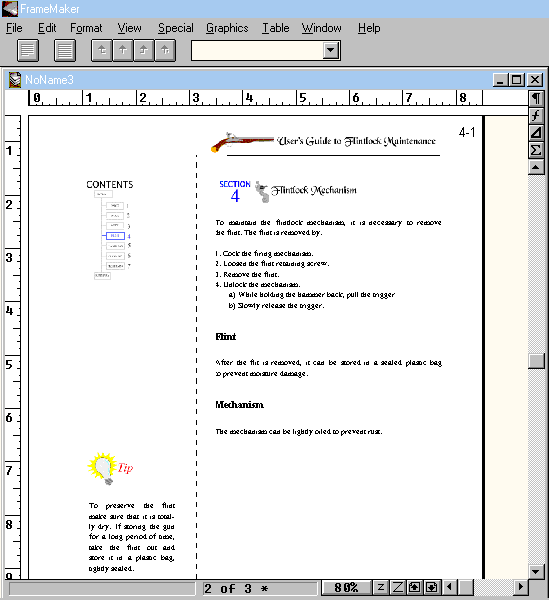The width and height of the screenshot is (549, 600).
Task: Open the Edit menu
Action: point(47,28)
